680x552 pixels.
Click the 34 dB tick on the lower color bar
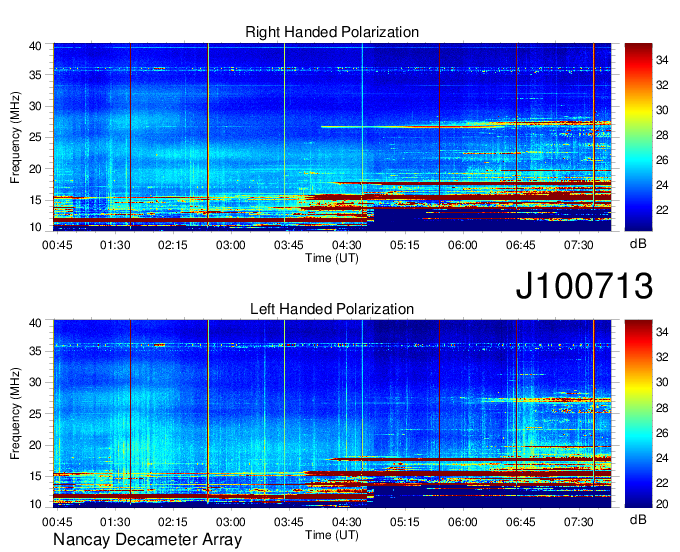tap(662, 332)
